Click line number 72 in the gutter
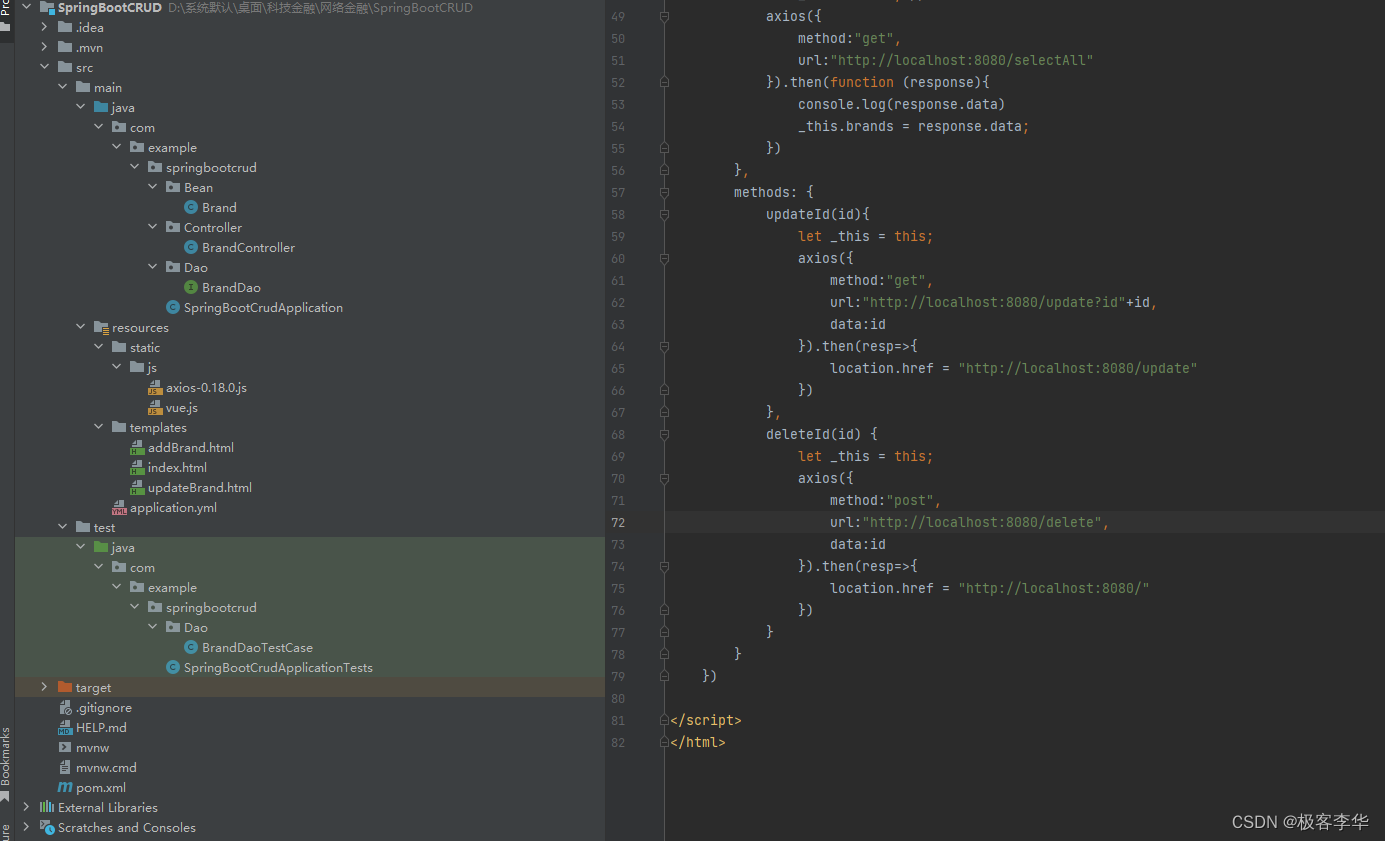The width and height of the screenshot is (1385, 841). point(618,522)
